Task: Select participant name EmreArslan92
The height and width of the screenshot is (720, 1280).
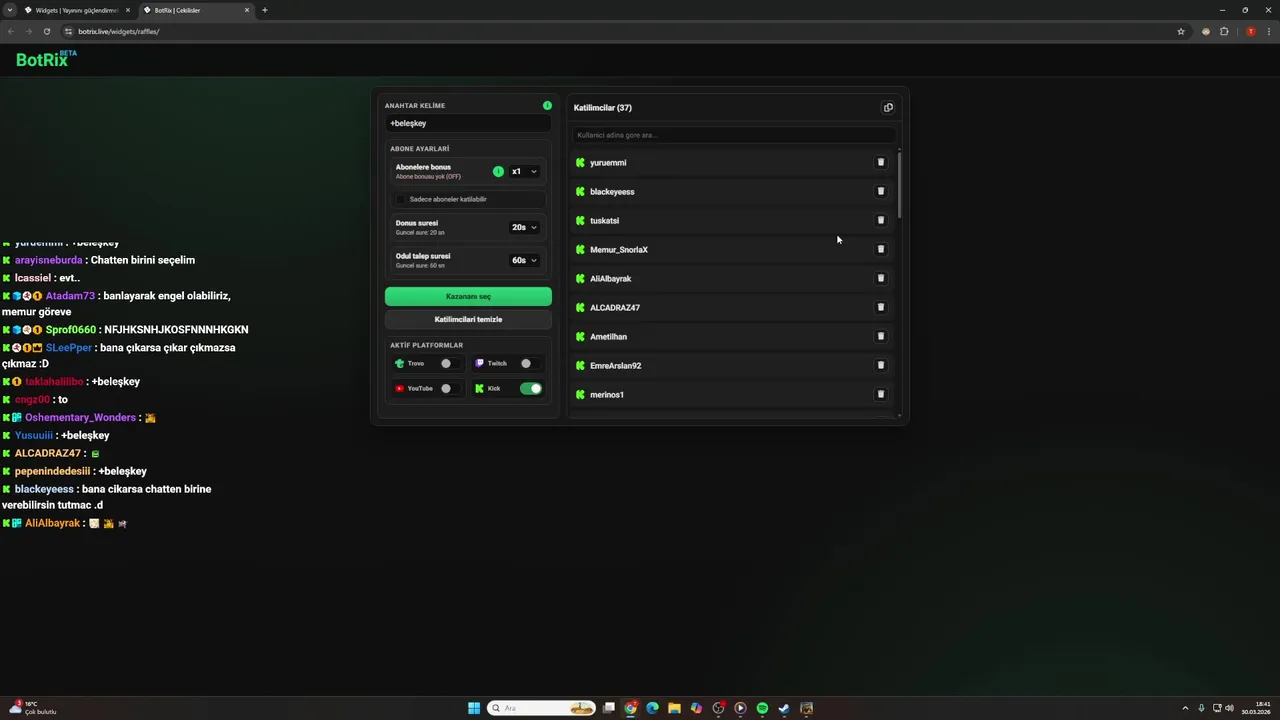Action: coord(616,365)
